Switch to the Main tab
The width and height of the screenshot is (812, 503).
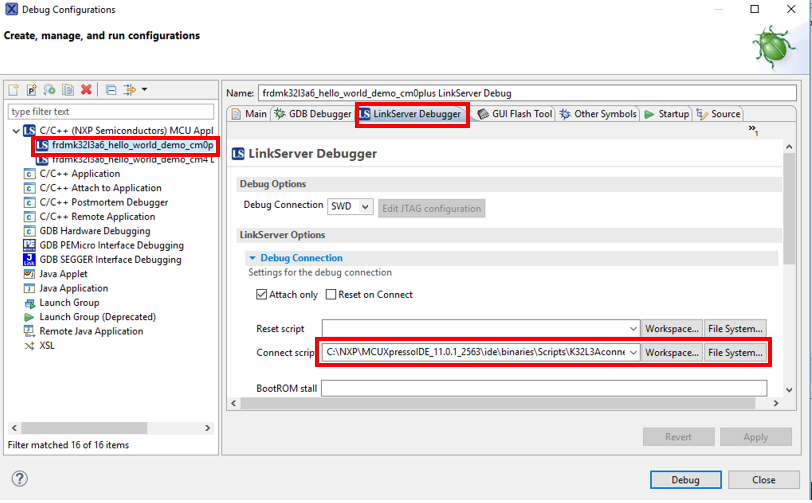pyautogui.click(x=249, y=114)
